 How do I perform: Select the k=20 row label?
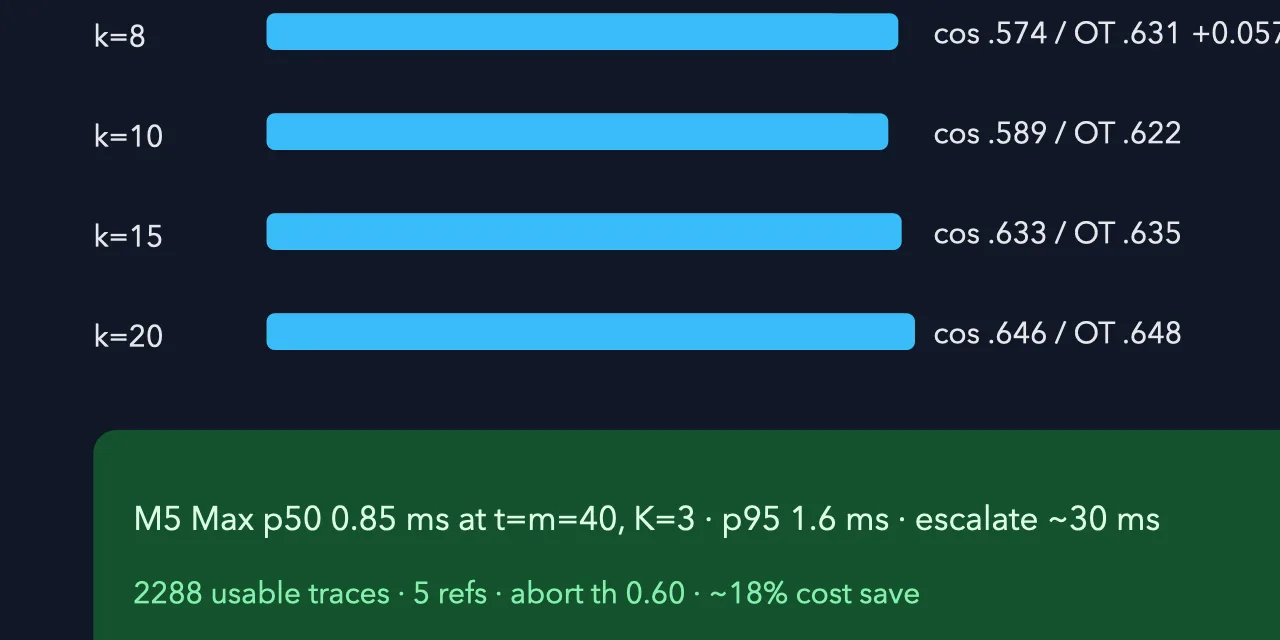pos(128,336)
